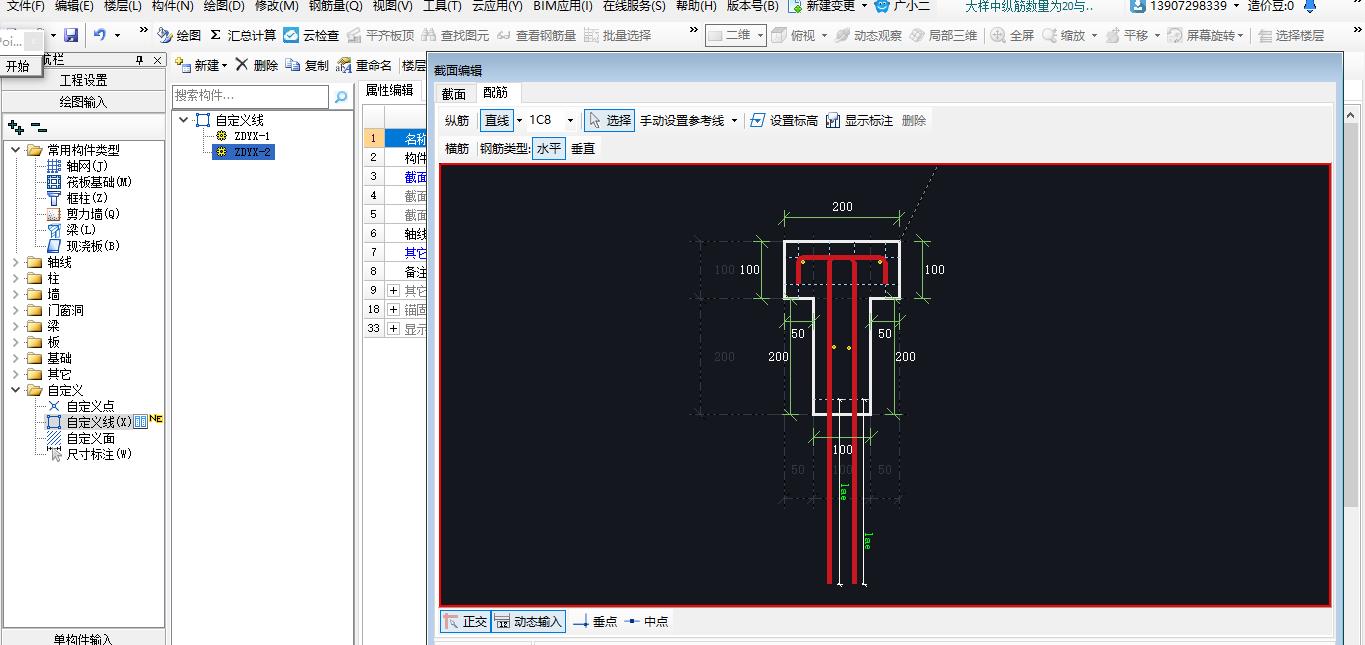This screenshot has width=1365, height=645.
Task: Click 大样中纵筋数量 tip link
Action: 1029,6
